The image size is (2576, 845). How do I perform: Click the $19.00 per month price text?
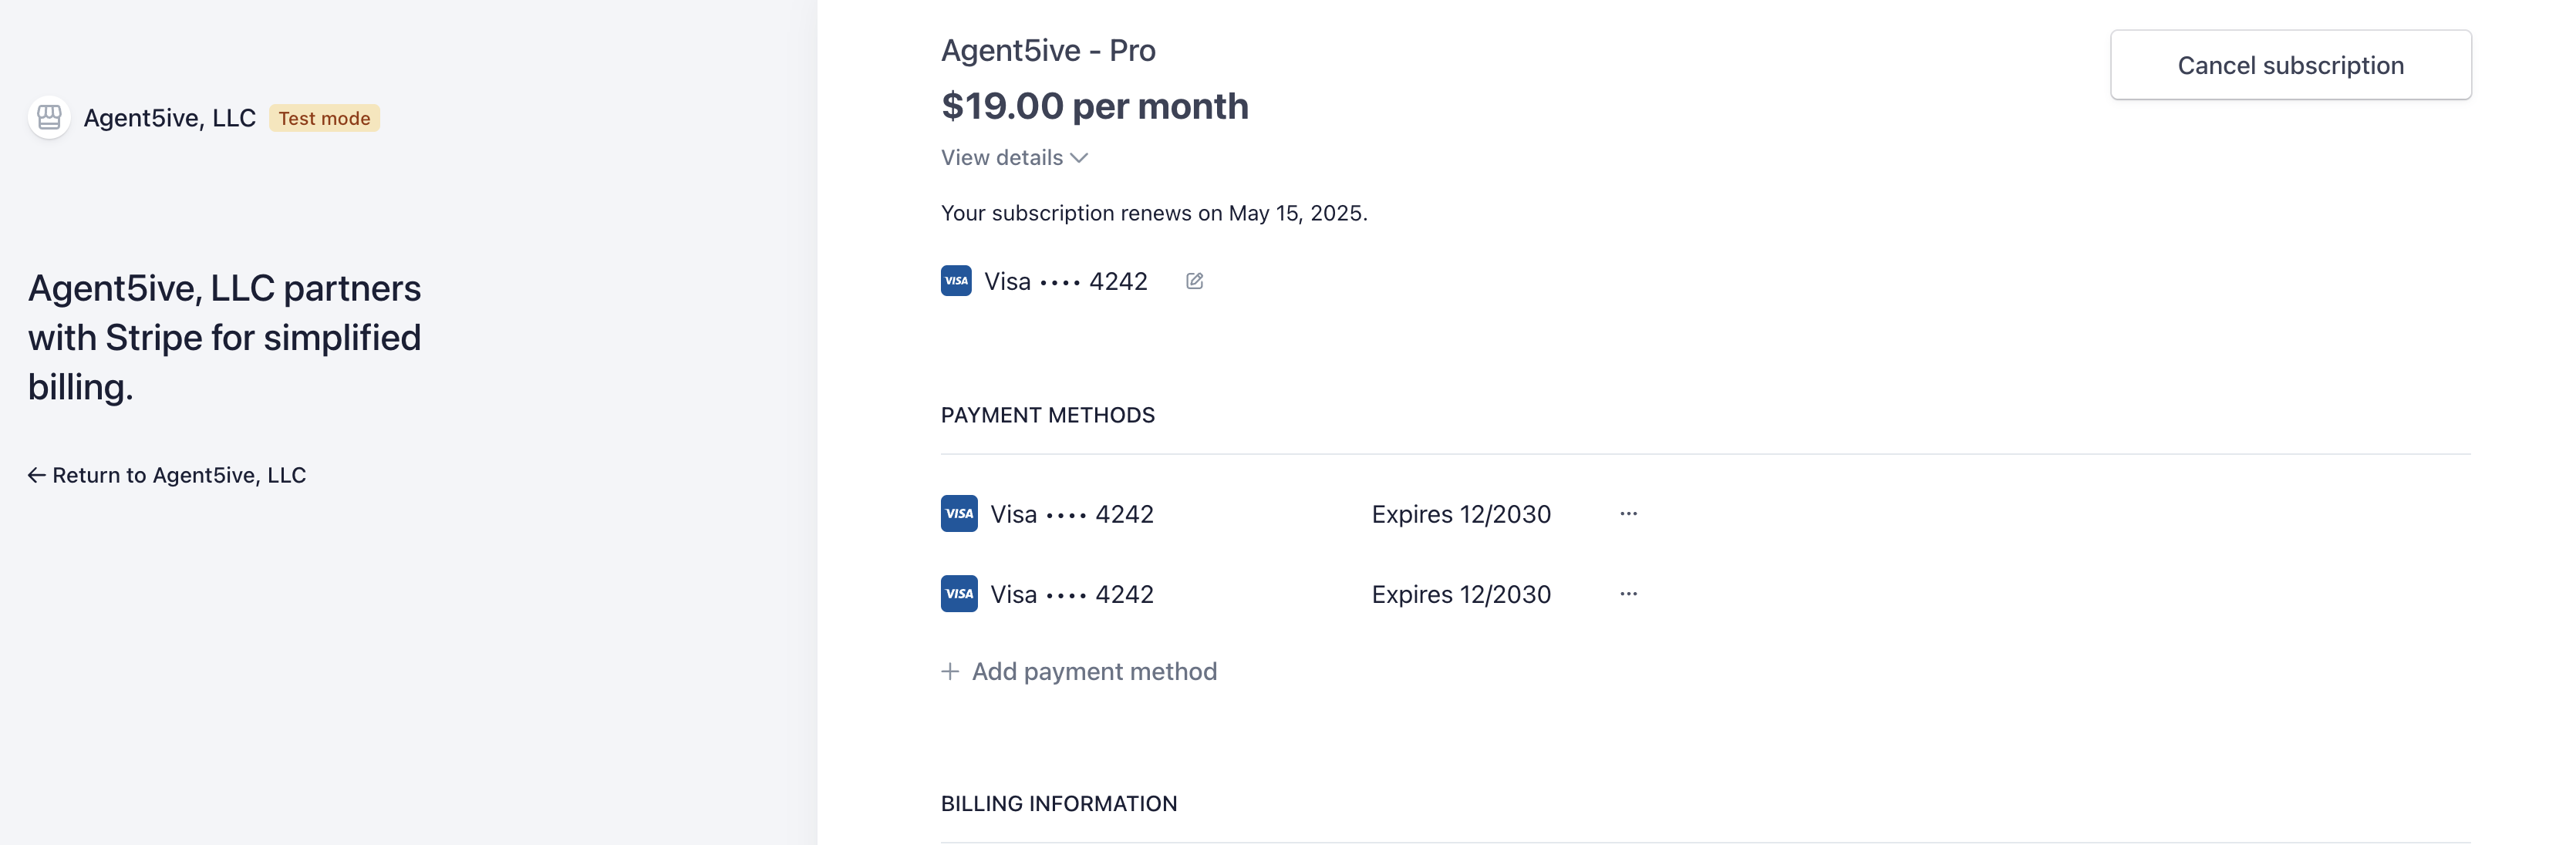click(1094, 106)
